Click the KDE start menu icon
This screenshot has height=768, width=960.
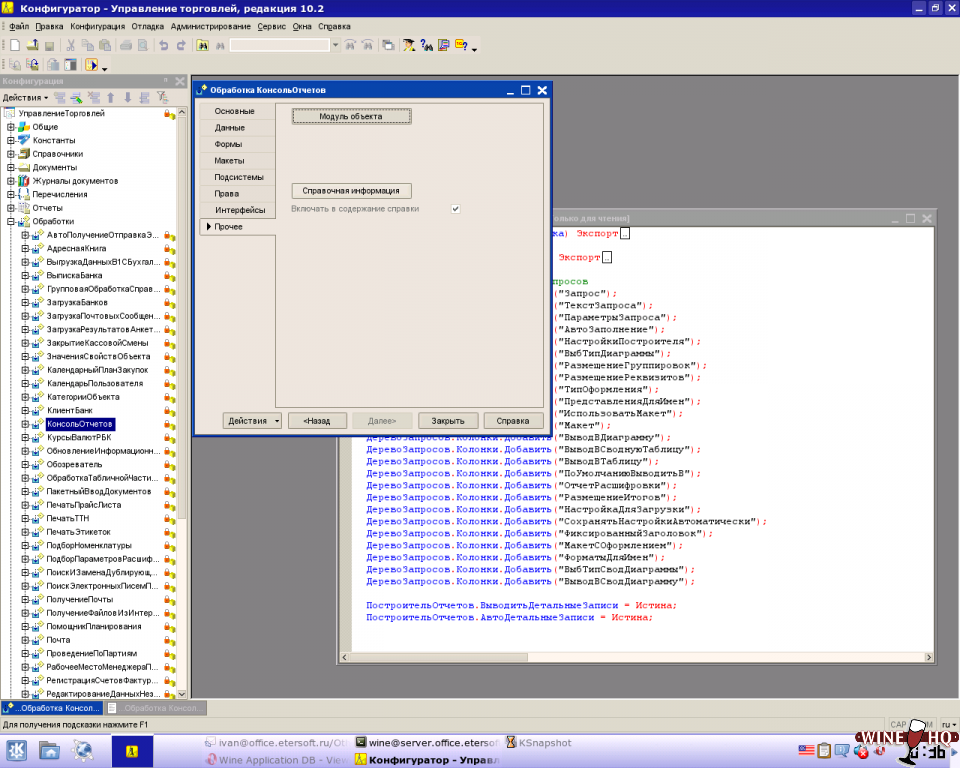[17, 749]
